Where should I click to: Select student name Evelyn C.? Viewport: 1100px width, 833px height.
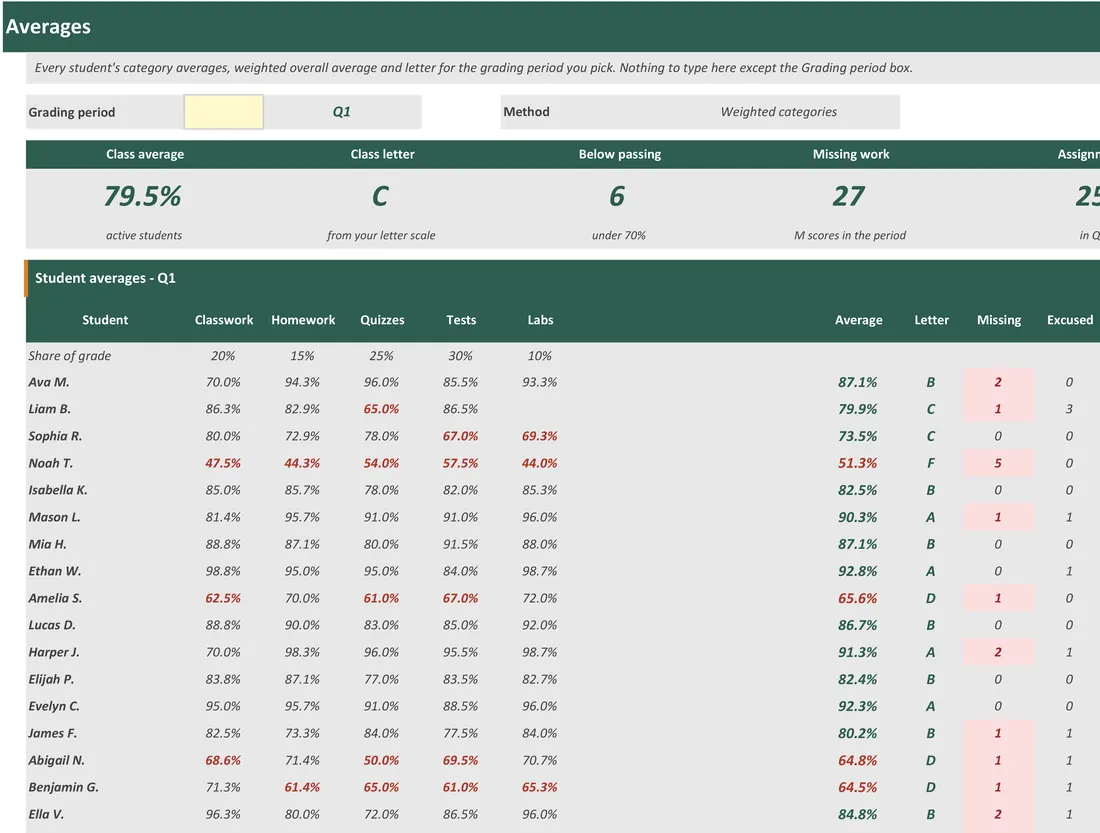pos(53,707)
